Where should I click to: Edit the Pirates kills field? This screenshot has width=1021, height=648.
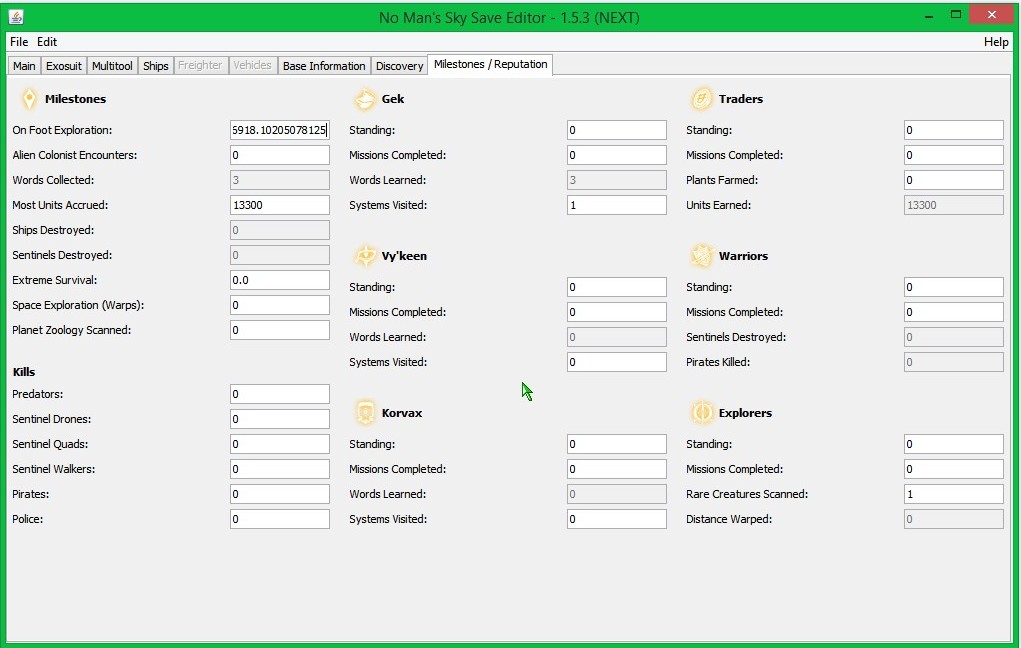pyautogui.click(x=280, y=494)
